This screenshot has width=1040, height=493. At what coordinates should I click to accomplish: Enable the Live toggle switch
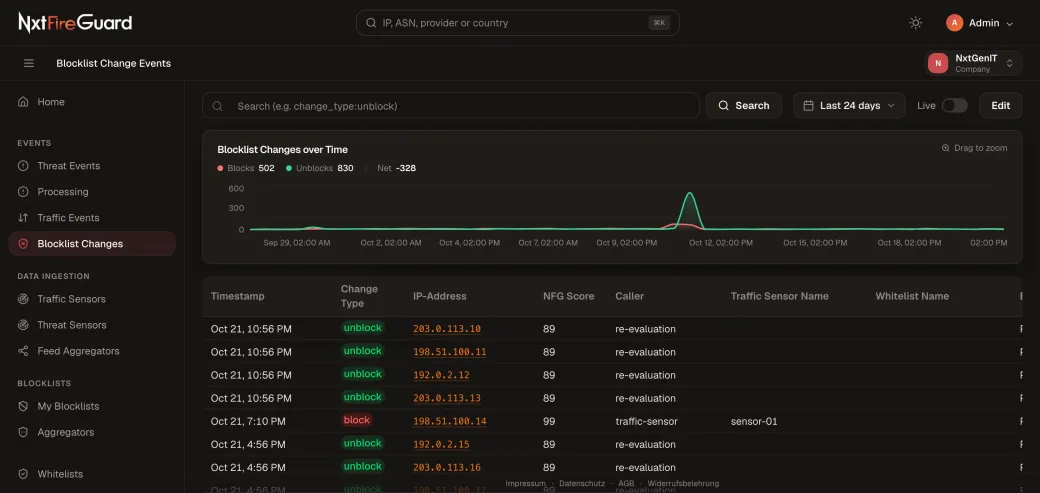[x=954, y=106]
